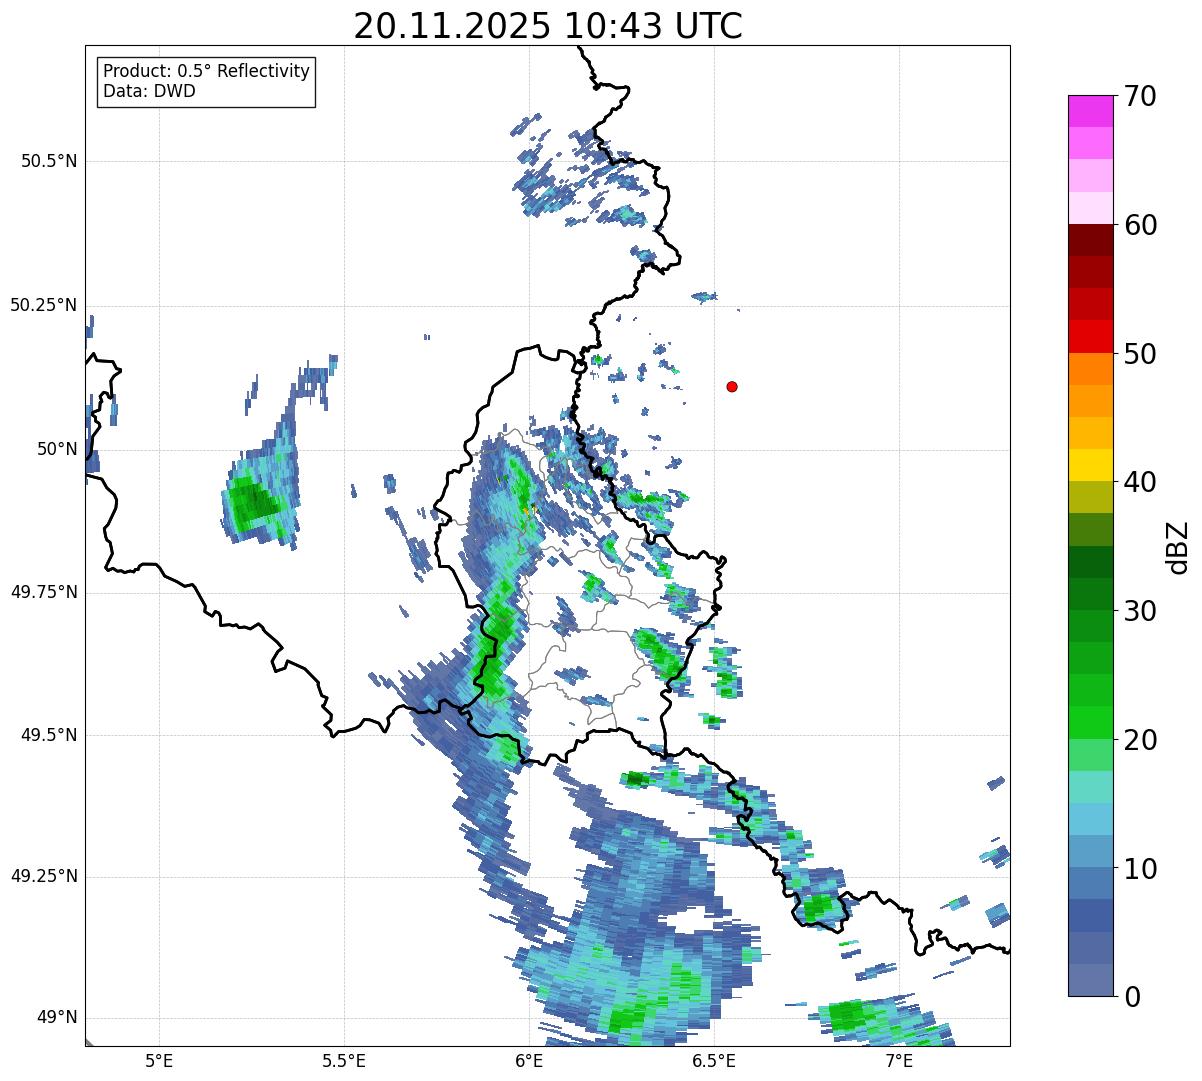Image resolution: width=1202 pixels, height=1081 pixels.
Task: Click the colorbar tick label 40
Action: tap(1139, 482)
